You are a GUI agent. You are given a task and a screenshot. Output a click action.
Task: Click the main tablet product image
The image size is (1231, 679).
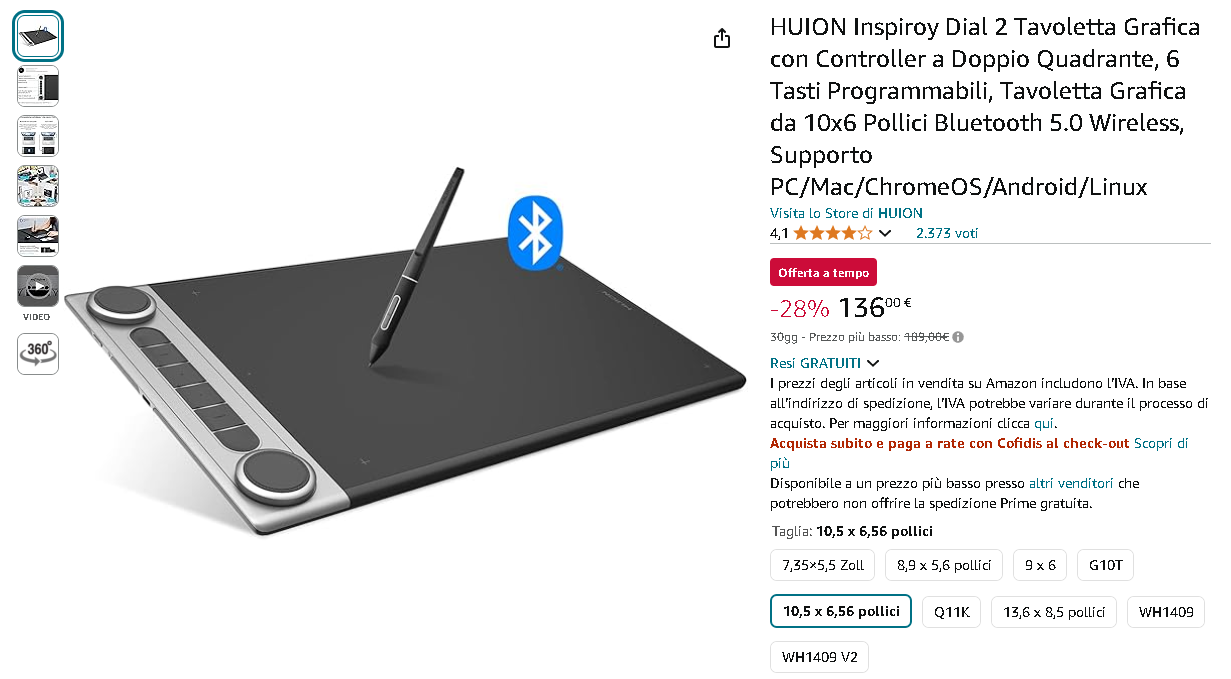click(405, 350)
